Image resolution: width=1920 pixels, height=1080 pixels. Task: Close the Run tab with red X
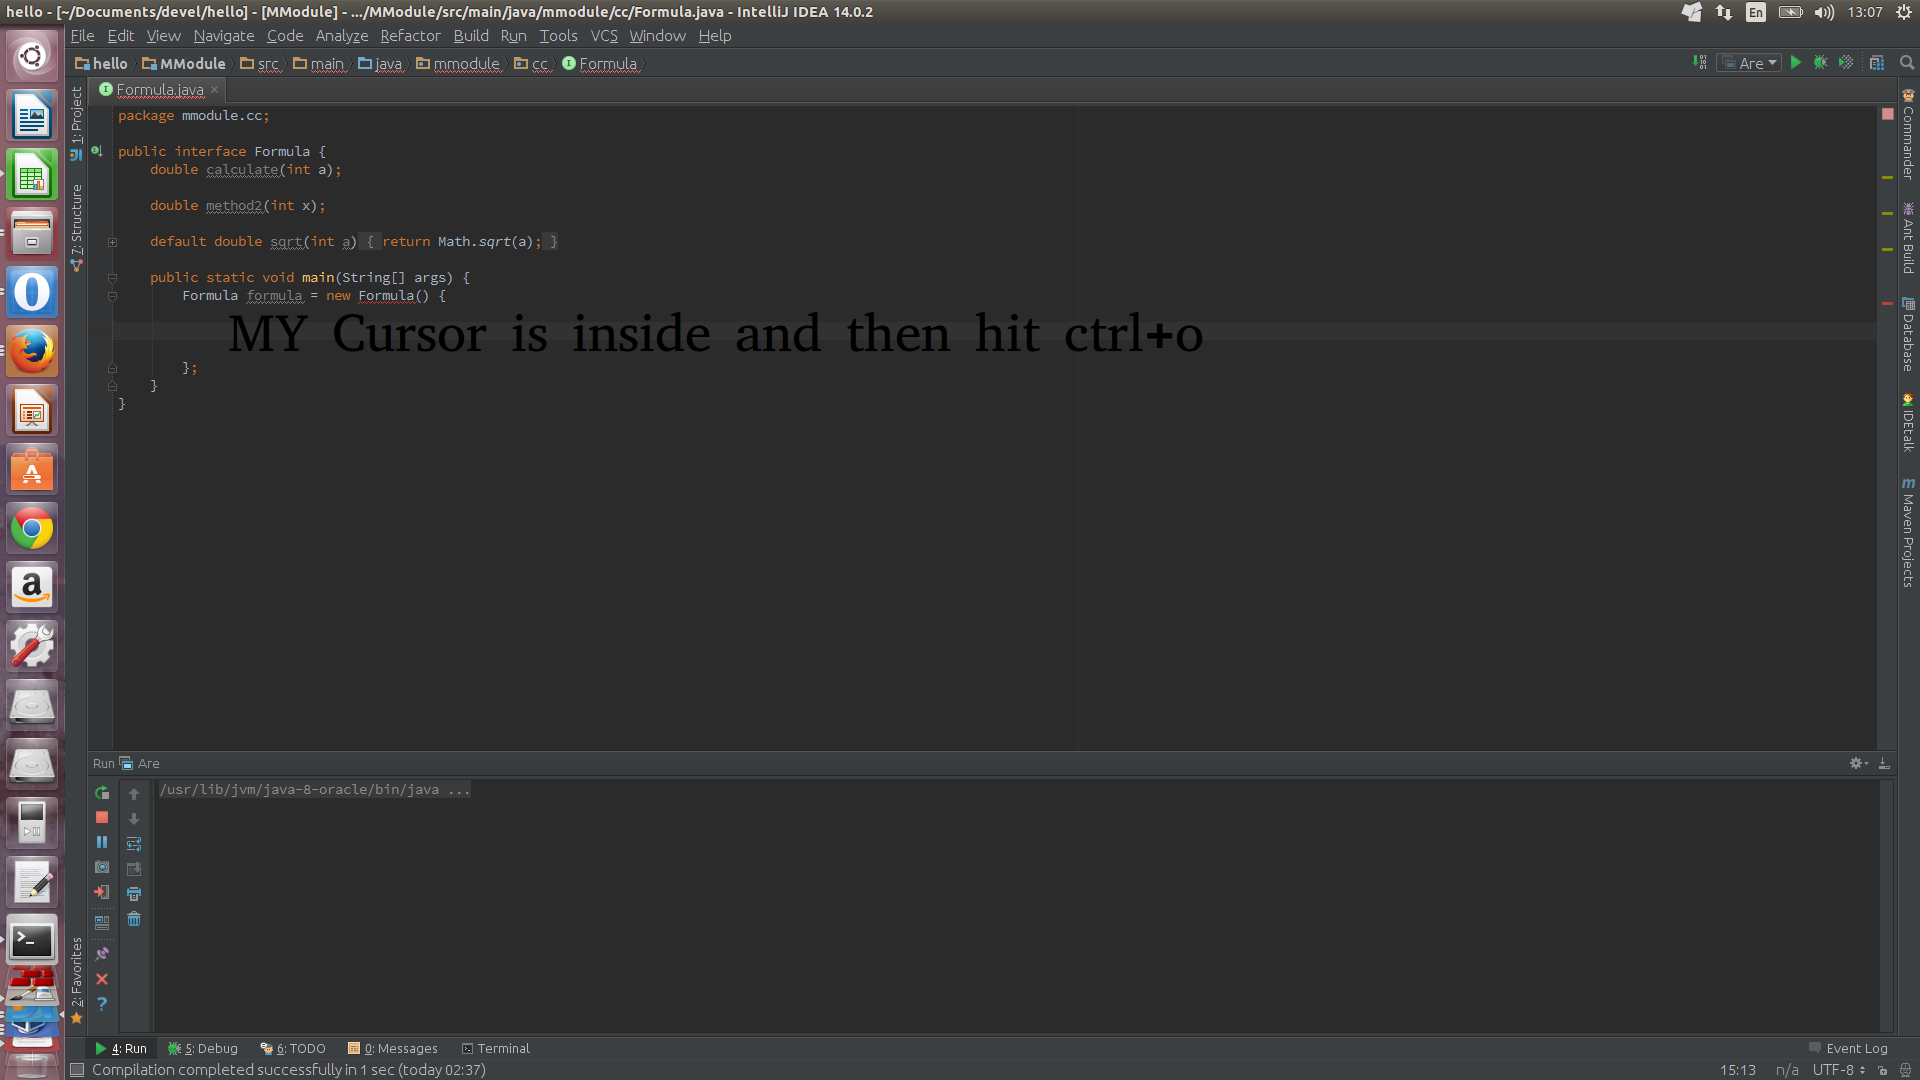(x=102, y=979)
